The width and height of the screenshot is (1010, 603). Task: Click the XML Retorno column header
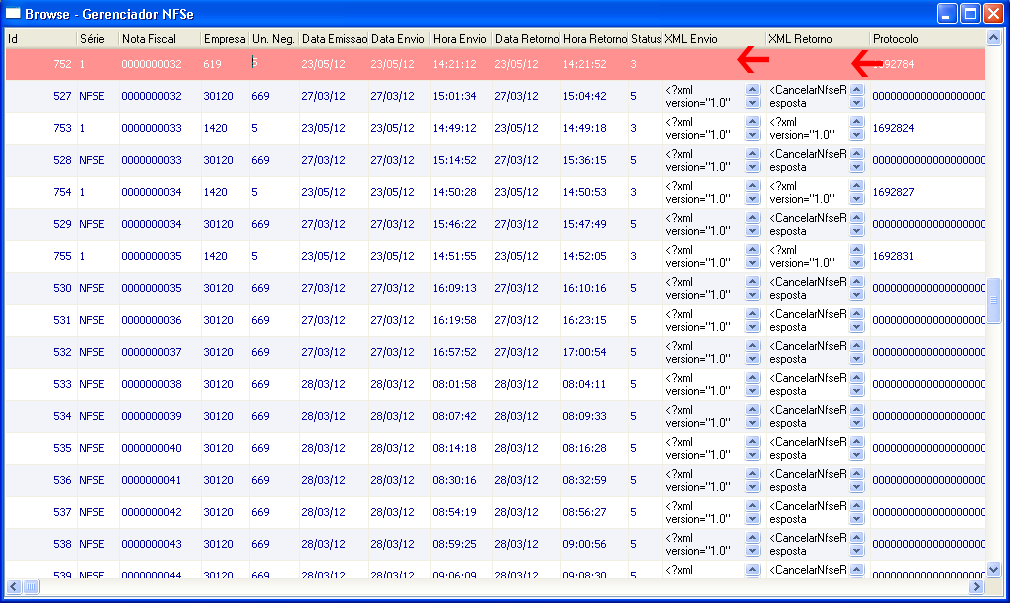(818, 39)
